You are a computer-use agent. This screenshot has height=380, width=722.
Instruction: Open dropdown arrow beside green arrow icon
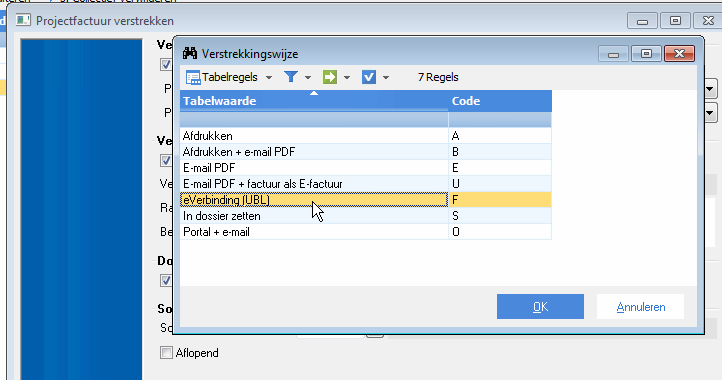click(347, 77)
